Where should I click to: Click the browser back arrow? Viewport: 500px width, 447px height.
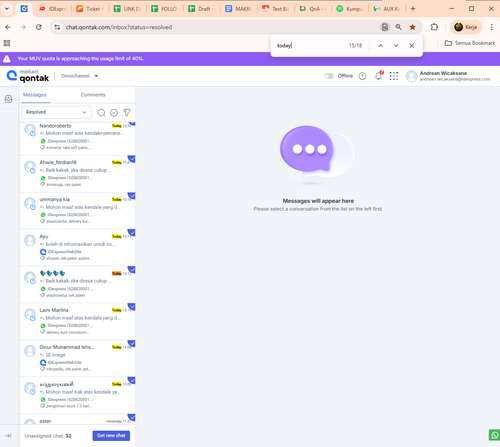(8, 27)
